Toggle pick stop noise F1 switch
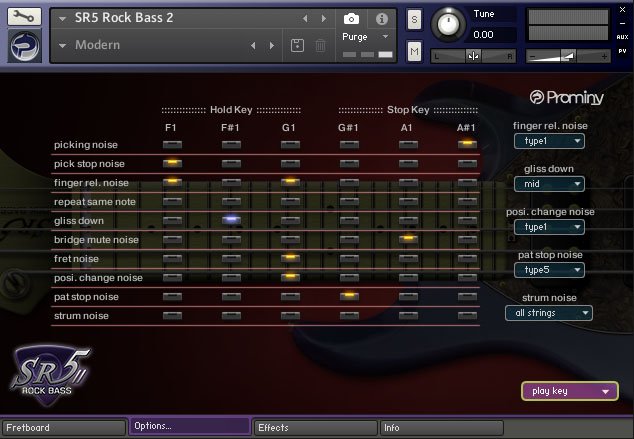Screen dimensions: 634x439 (x=172, y=163)
